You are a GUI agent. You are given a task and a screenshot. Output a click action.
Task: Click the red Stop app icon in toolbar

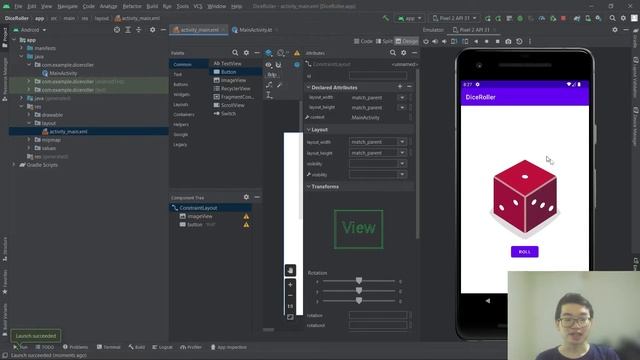[x=563, y=18]
